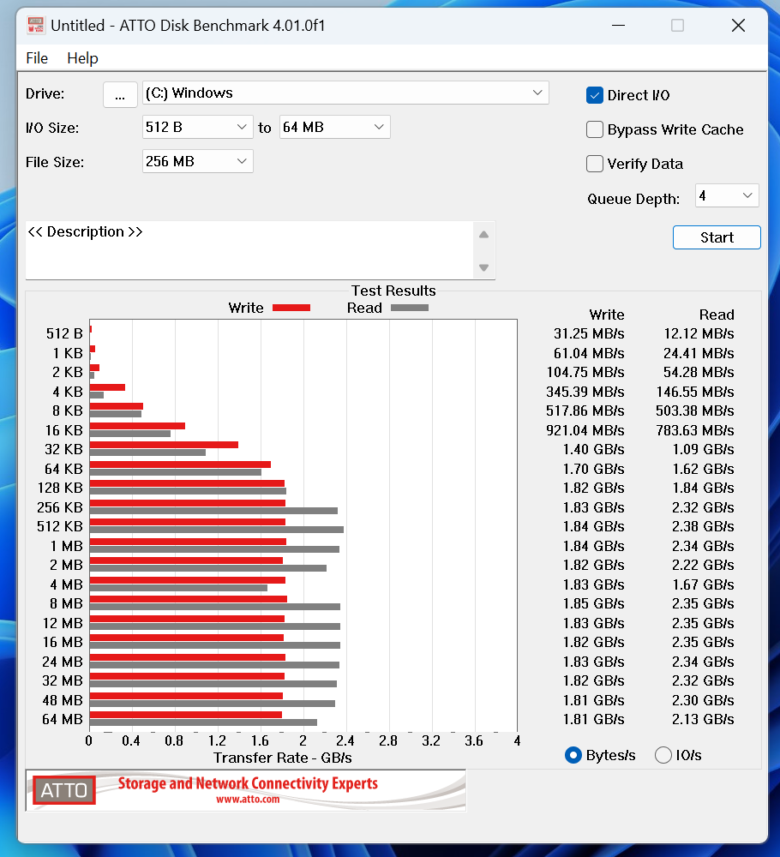The image size is (780, 857).
Task: Enable Bypass Write Cache checkbox
Action: click(595, 130)
